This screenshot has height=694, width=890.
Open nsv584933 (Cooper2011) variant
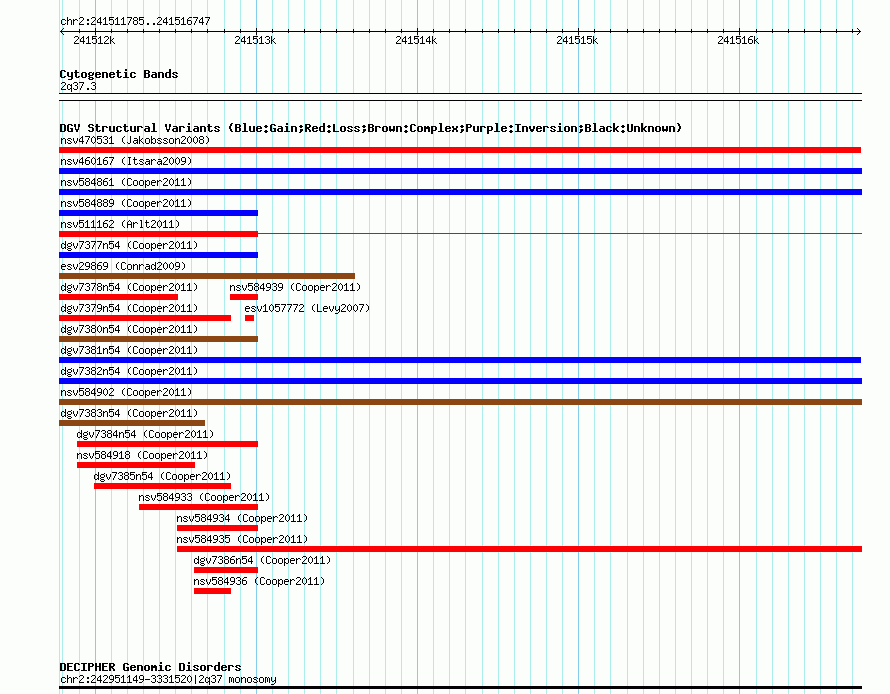204,497
